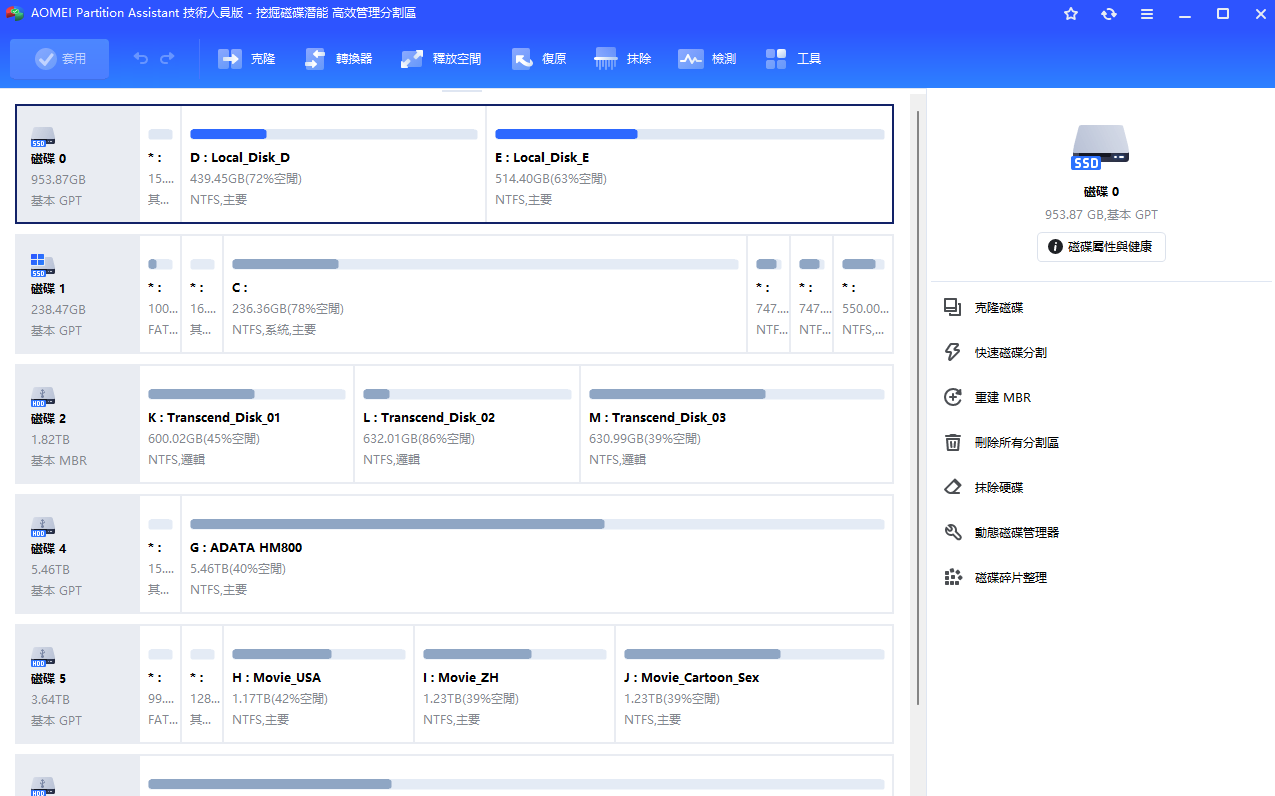Click "953.87 GB,基本 GPT" in the right panel

(1101, 215)
